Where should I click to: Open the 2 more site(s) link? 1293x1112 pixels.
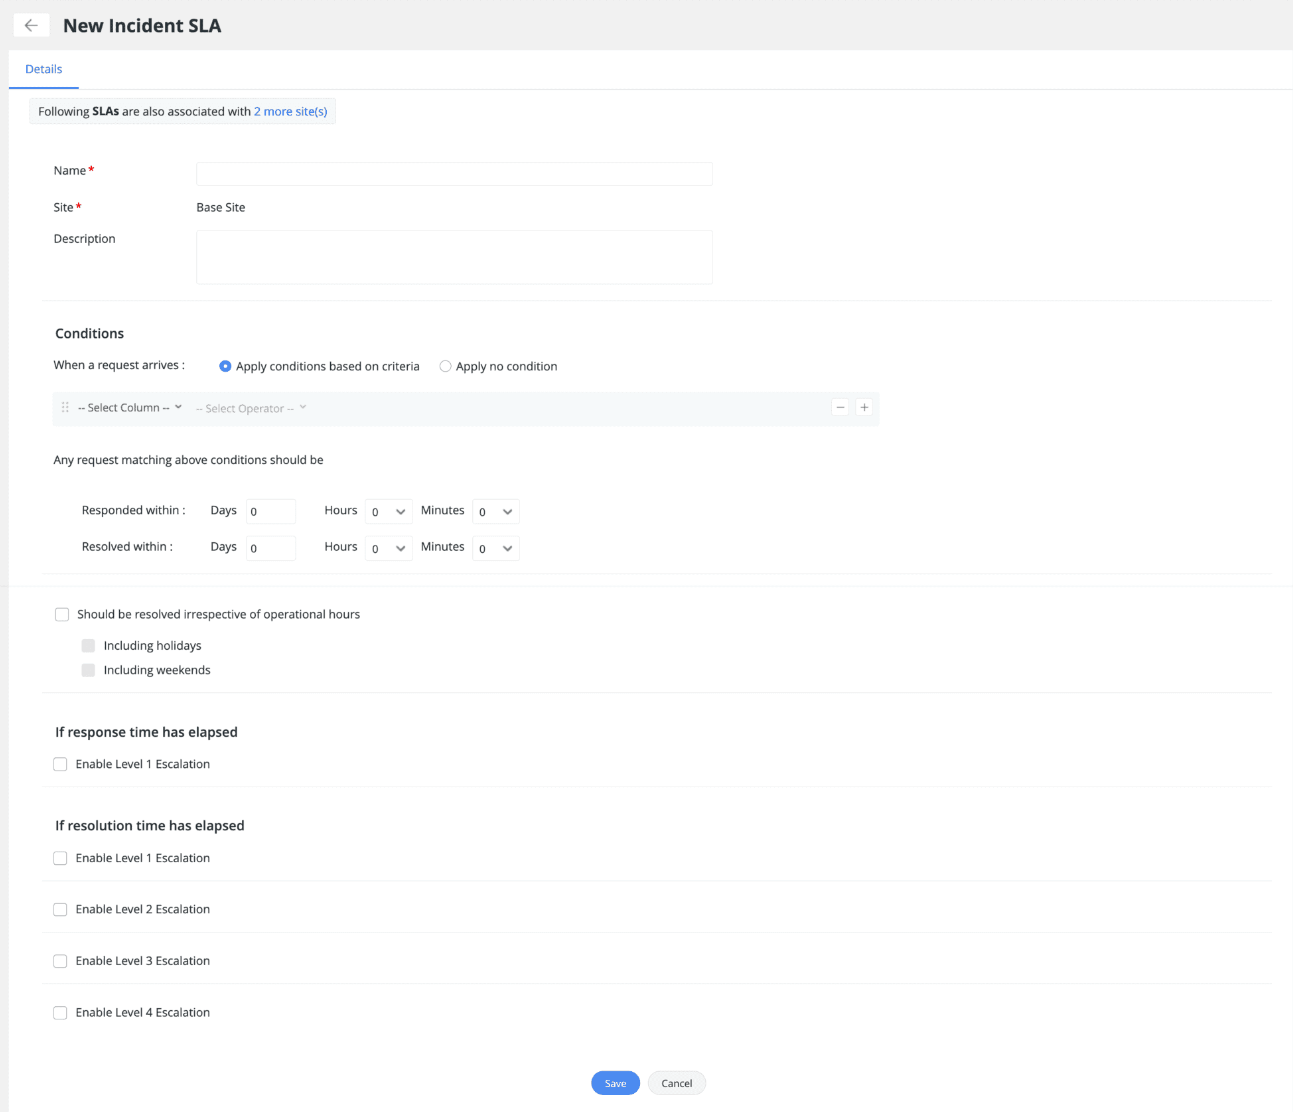(290, 111)
